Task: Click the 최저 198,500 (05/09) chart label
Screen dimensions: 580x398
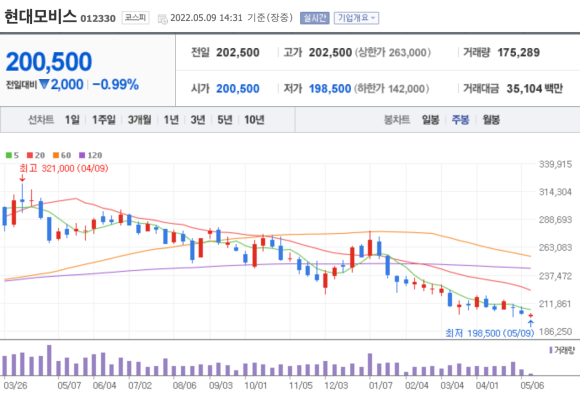Action: pos(490,333)
